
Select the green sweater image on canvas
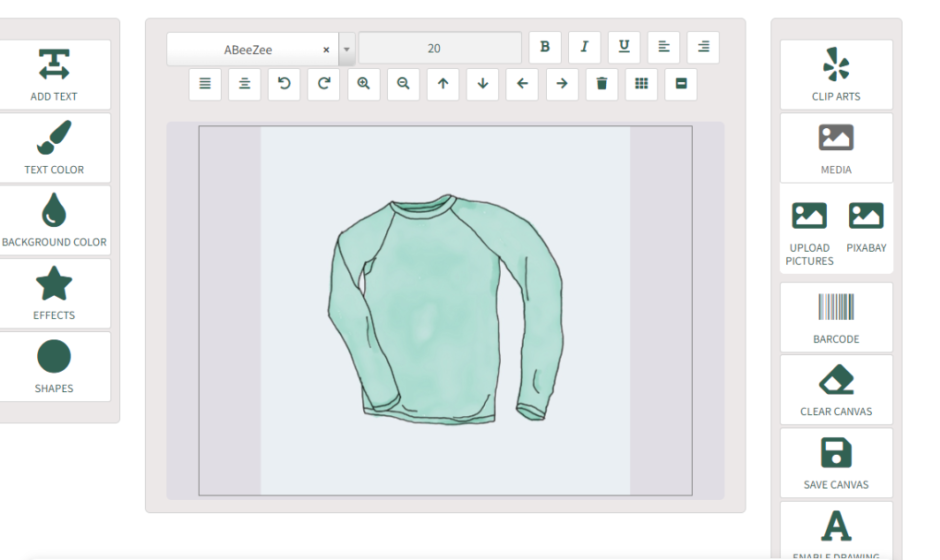pyautogui.click(x=446, y=309)
